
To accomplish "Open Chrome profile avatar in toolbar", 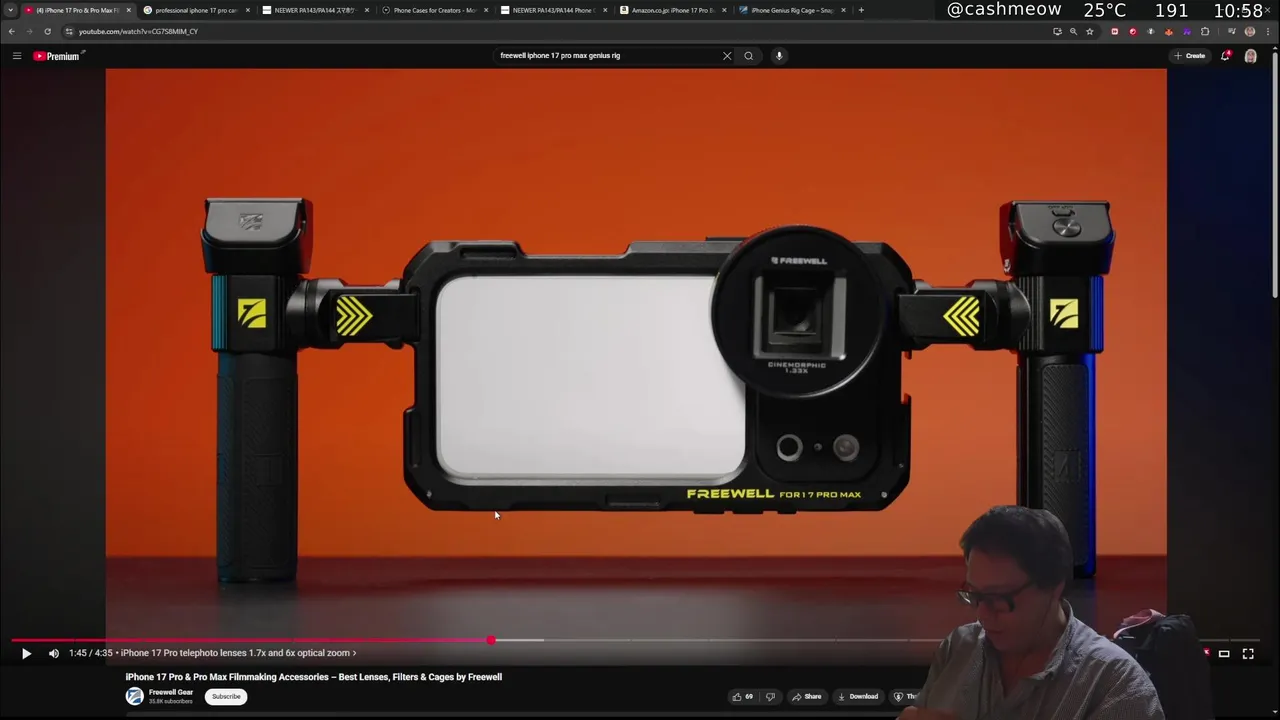I will click(x=1250, y=31).
